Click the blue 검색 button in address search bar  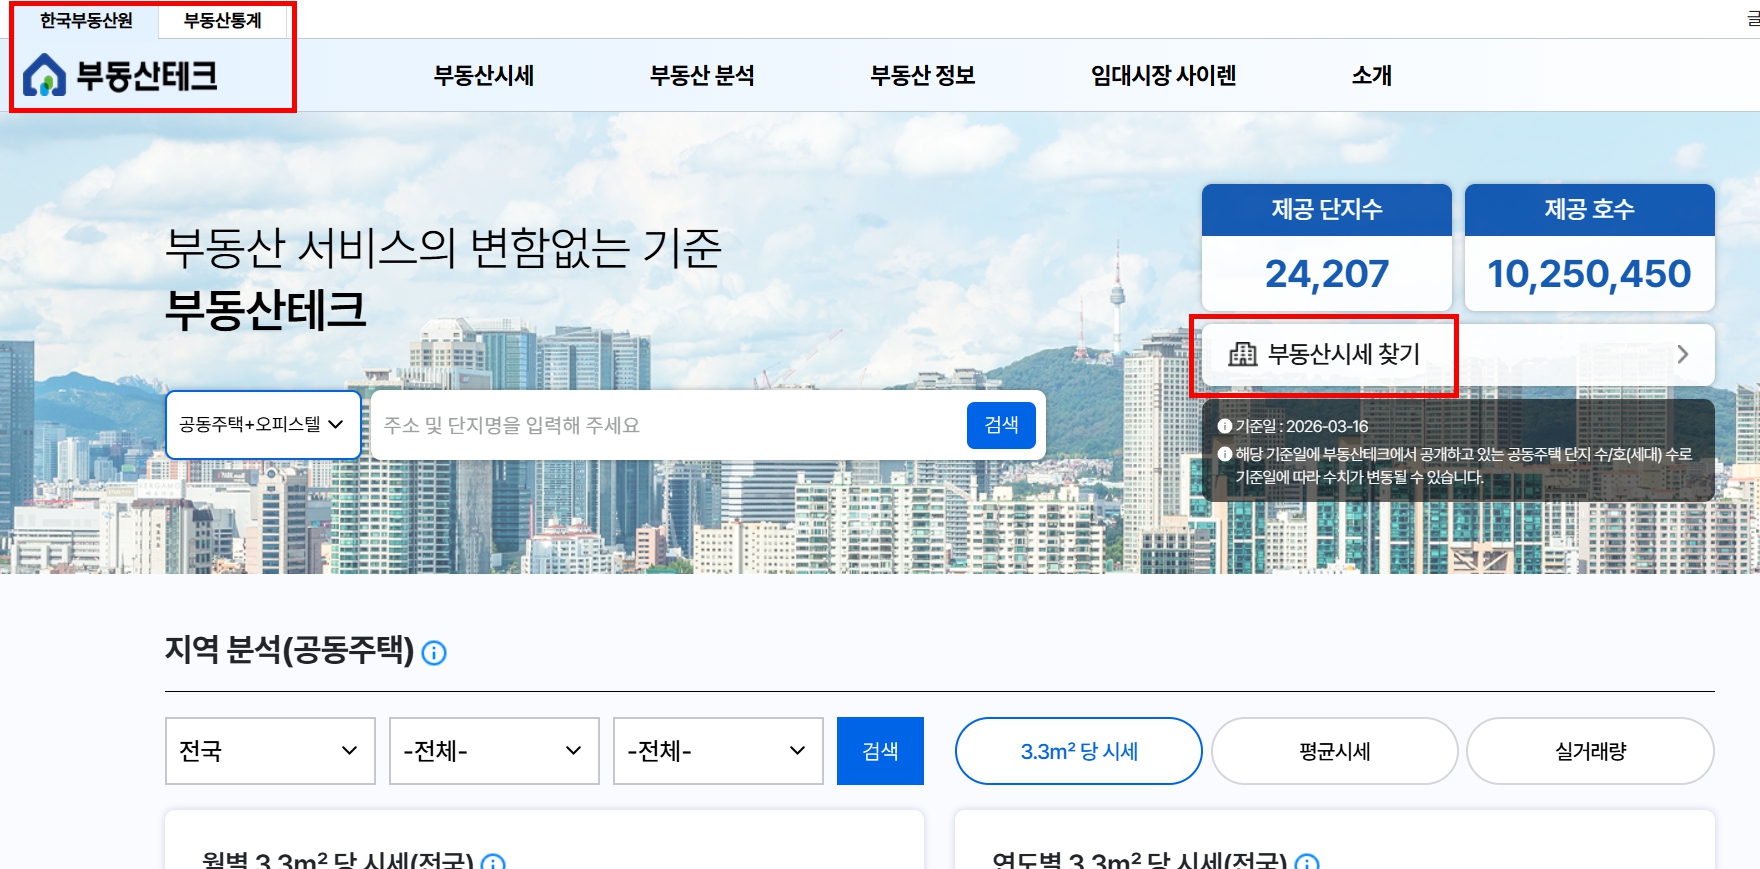(1001, 425)
